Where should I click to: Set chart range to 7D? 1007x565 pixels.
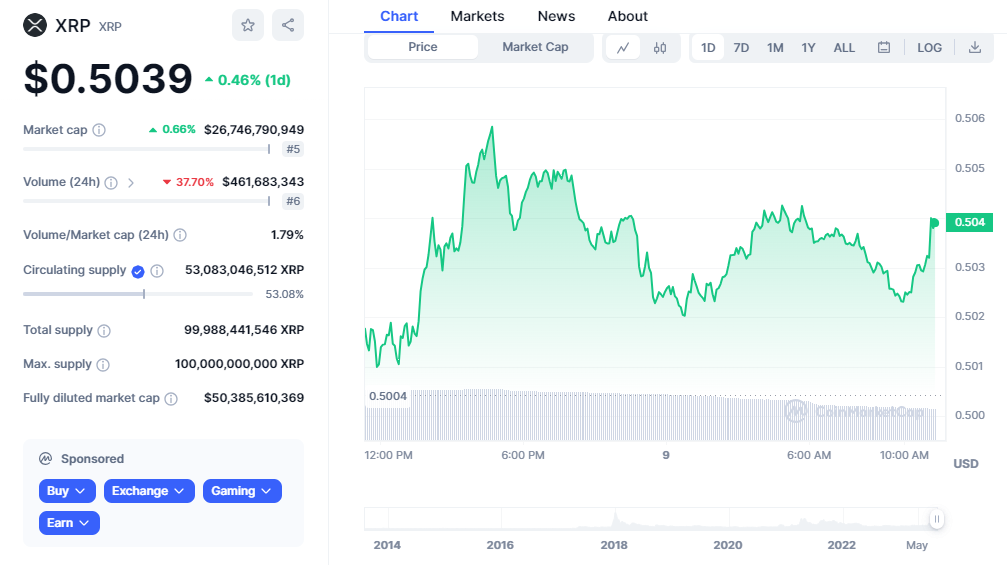click(741, 48)
